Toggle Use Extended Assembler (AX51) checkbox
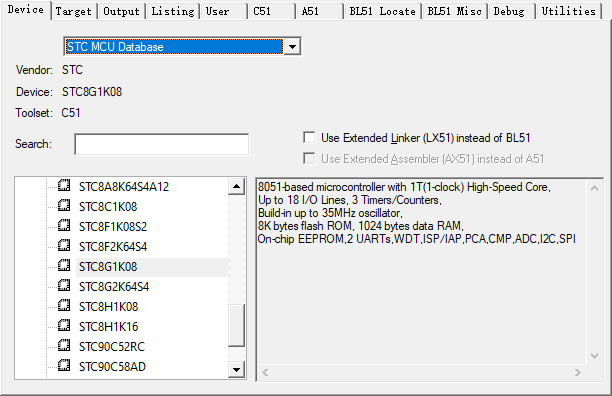612x396 pixels. point(309,158)
